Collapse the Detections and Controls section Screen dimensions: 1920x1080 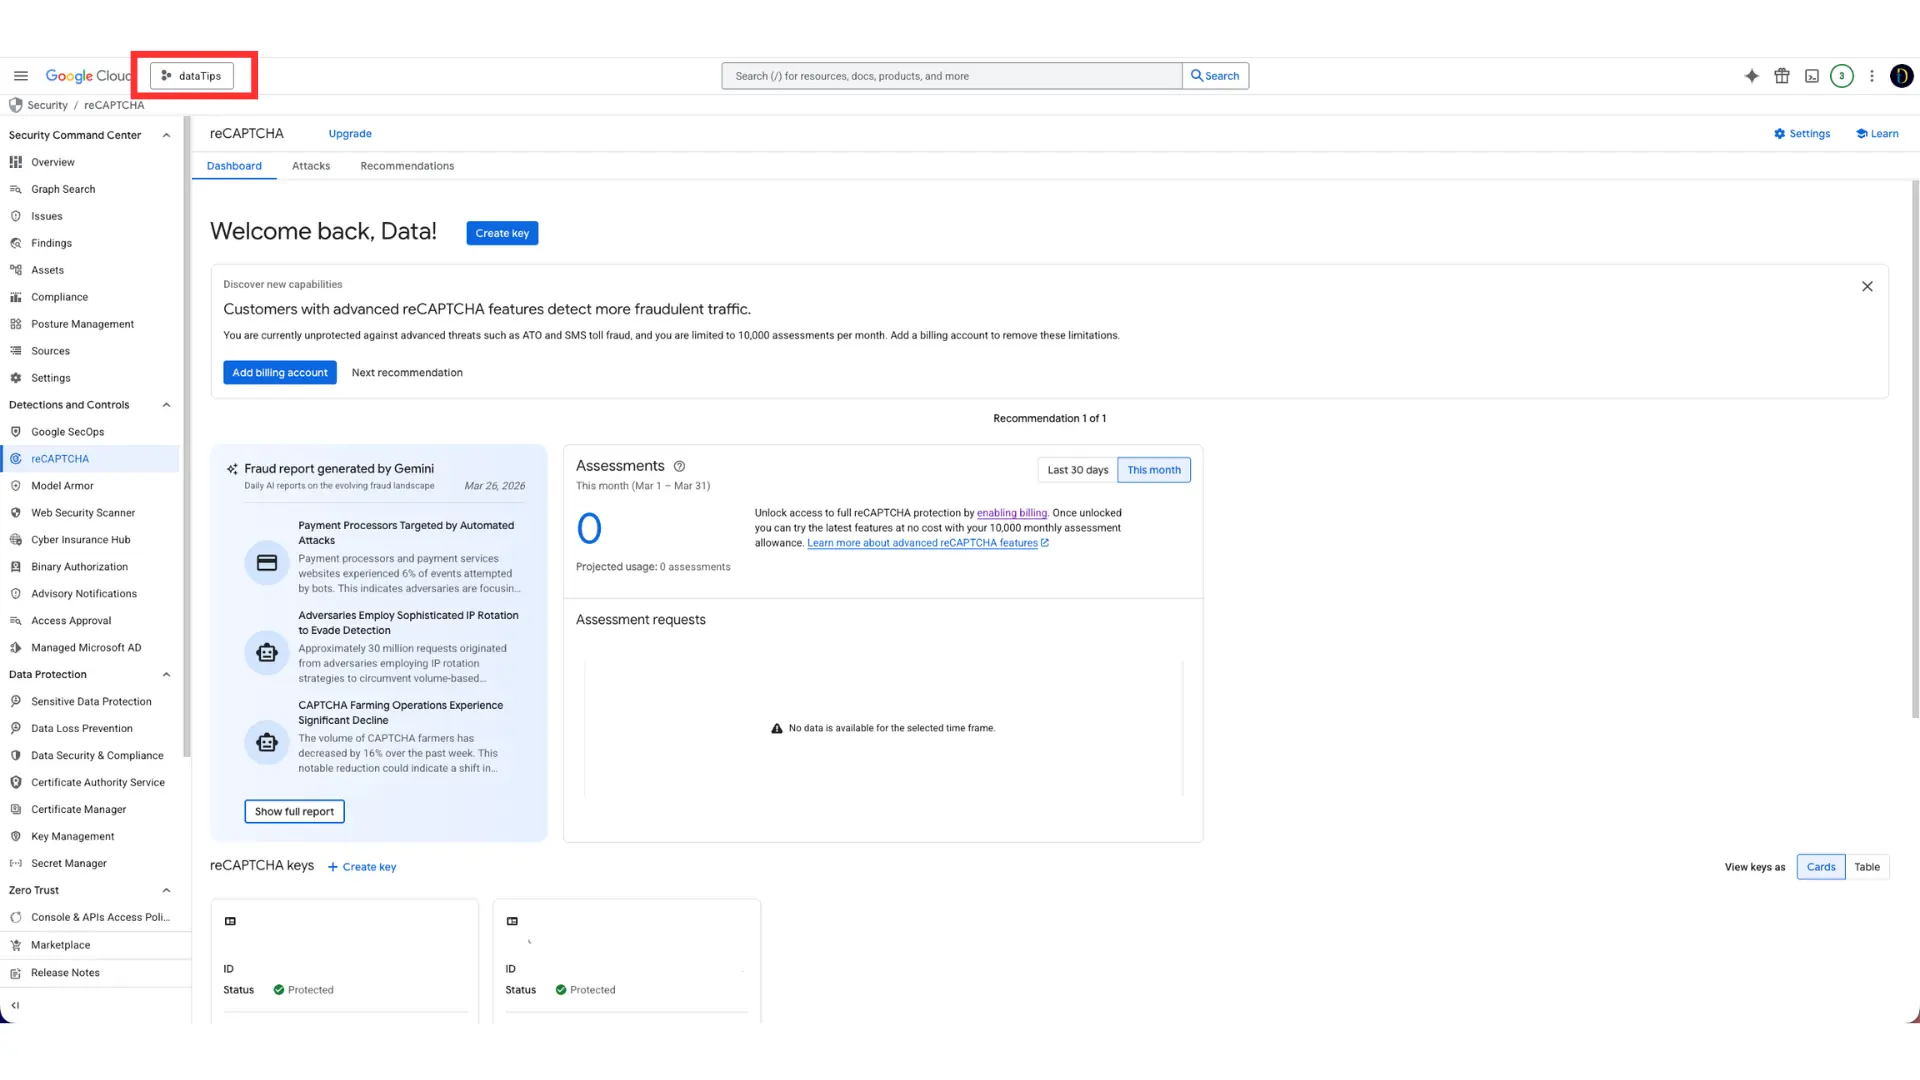[x=166, y=405]
